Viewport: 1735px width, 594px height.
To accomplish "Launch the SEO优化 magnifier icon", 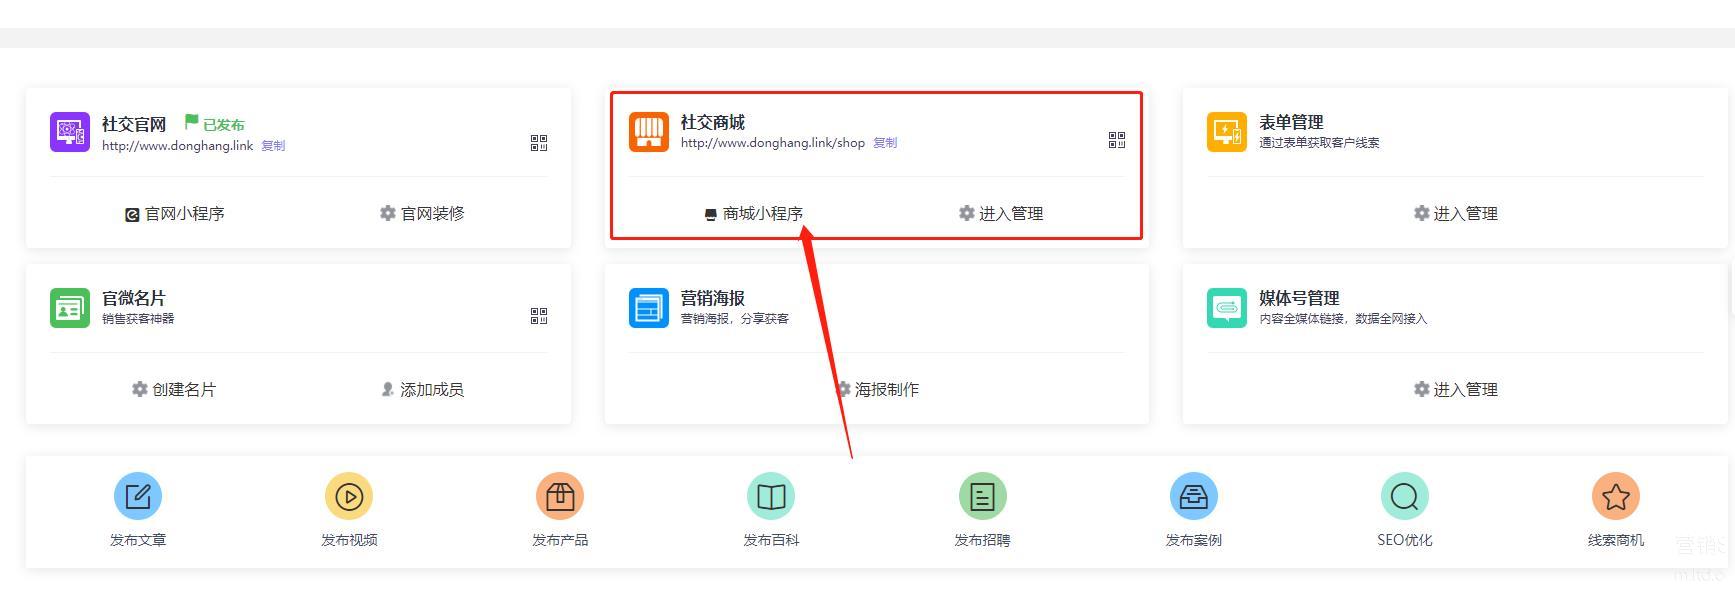I will (x=1404, y=497).
